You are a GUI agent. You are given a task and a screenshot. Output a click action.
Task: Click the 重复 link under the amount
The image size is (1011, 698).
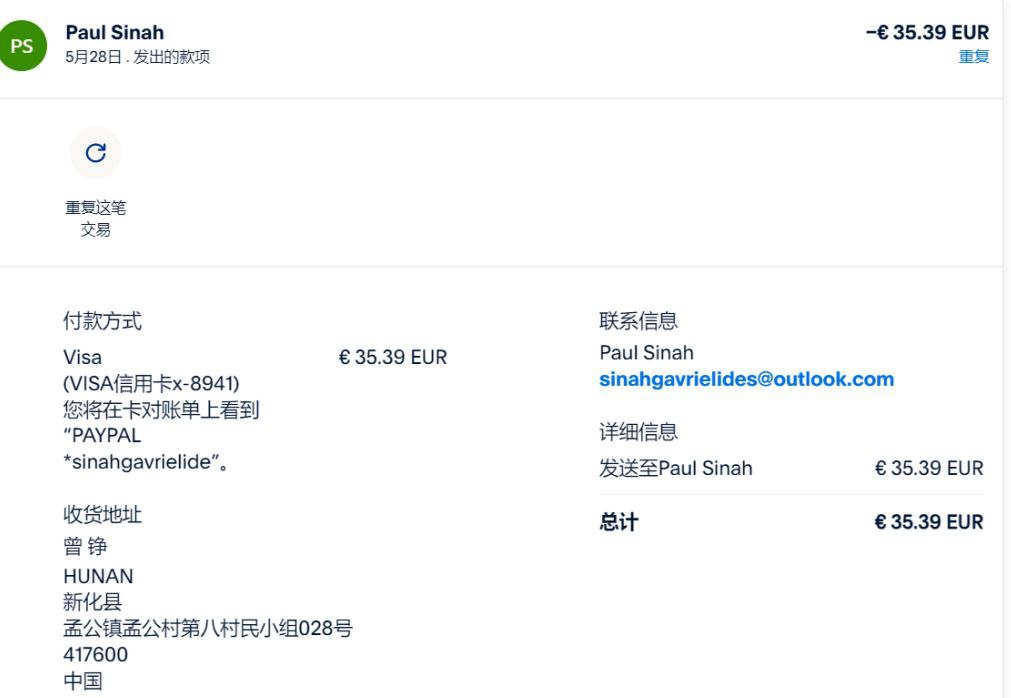click(x=973, y=57)
